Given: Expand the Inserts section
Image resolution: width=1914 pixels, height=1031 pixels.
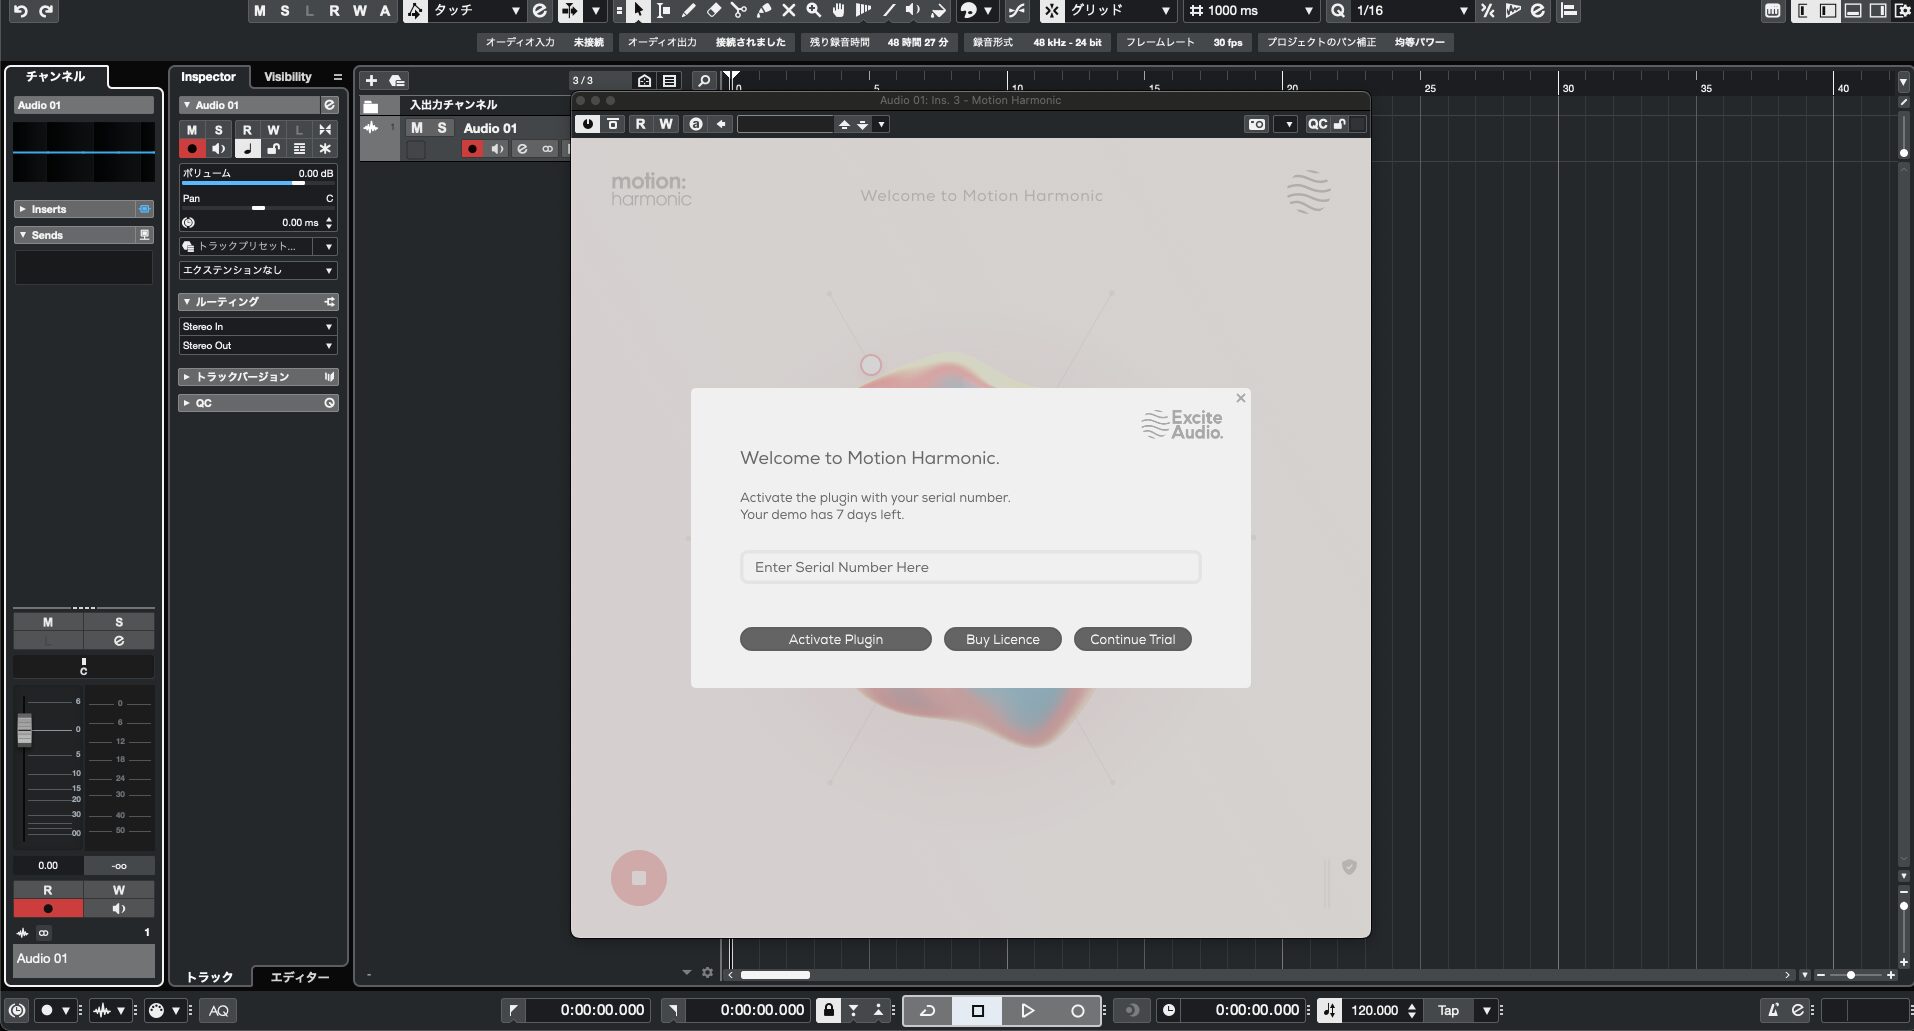Looking at the screenshot, I should (76, 209).
